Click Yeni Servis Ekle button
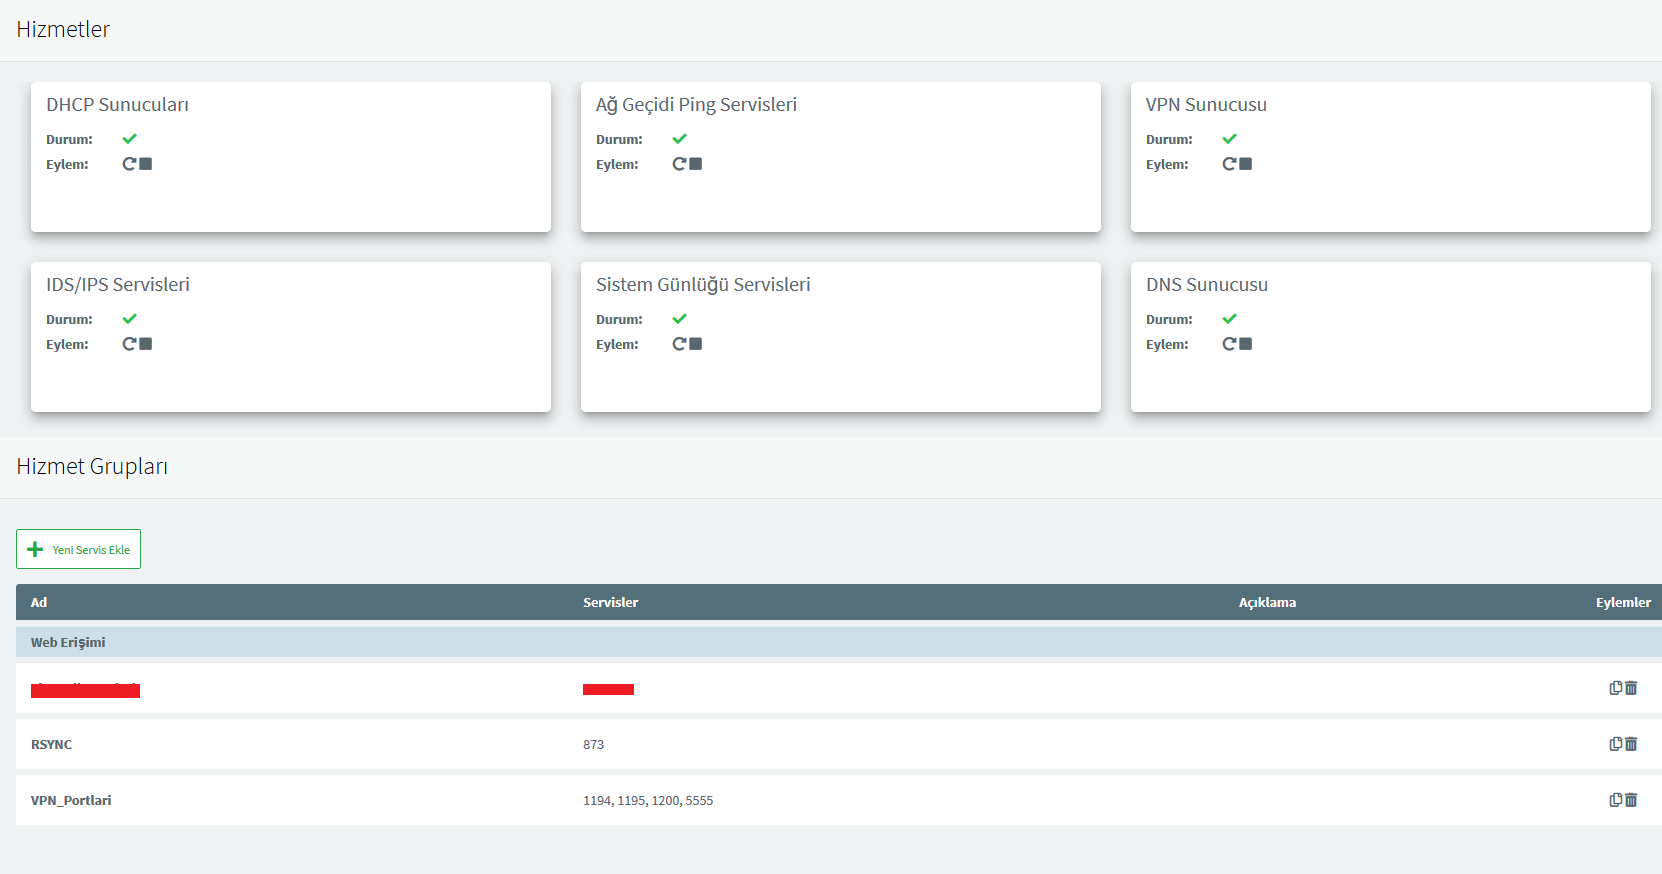The width and height of the screenshot is (1662, 874). click(79, 549)
